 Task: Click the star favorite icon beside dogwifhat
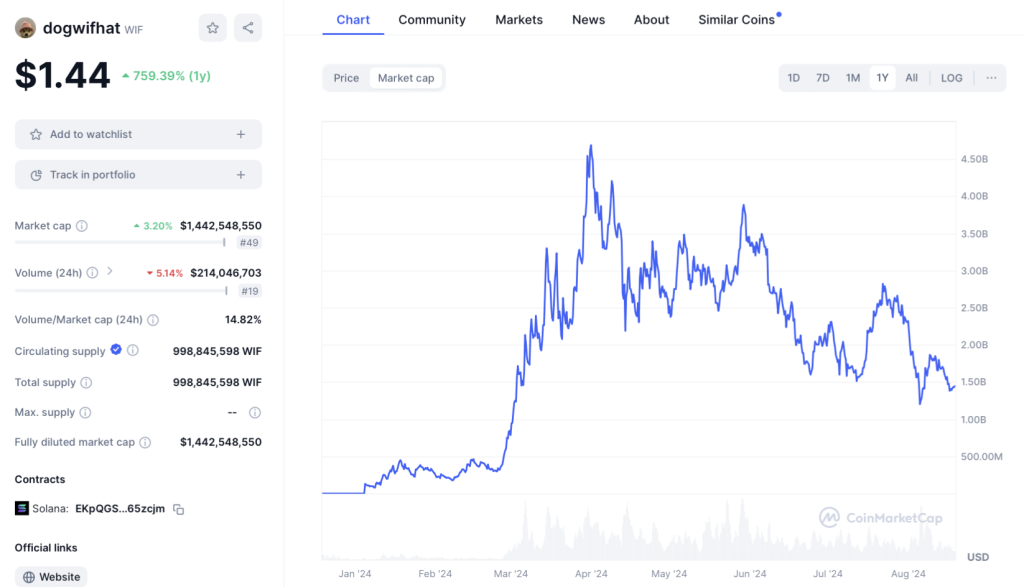[x=212, y=28]
